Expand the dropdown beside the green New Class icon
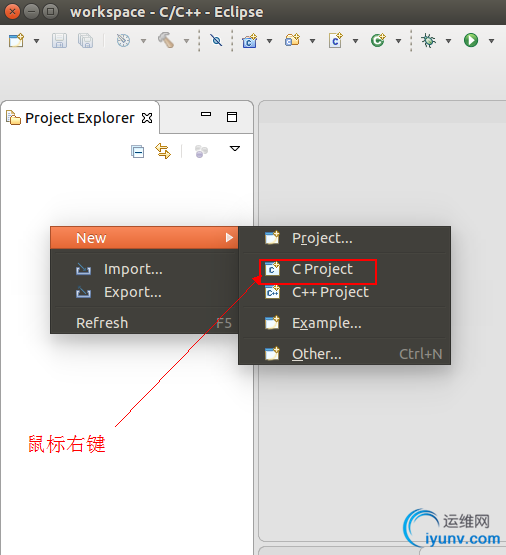Image resolution: width=506 pixels, height=555 pixels. [x=398, y=41]
